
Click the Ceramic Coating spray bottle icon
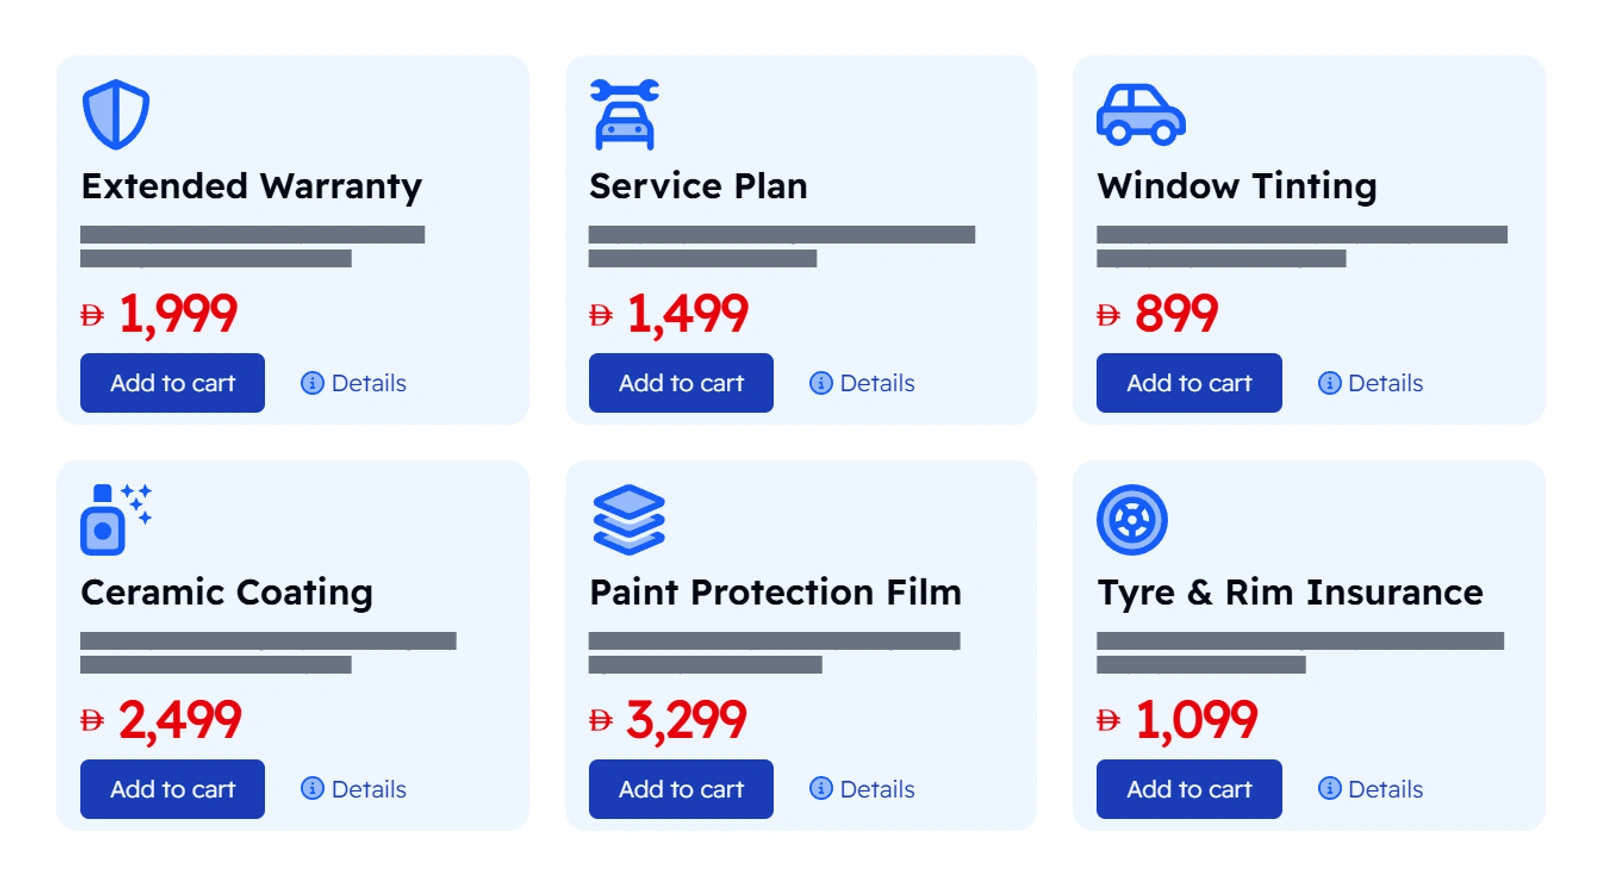point(115,519)
